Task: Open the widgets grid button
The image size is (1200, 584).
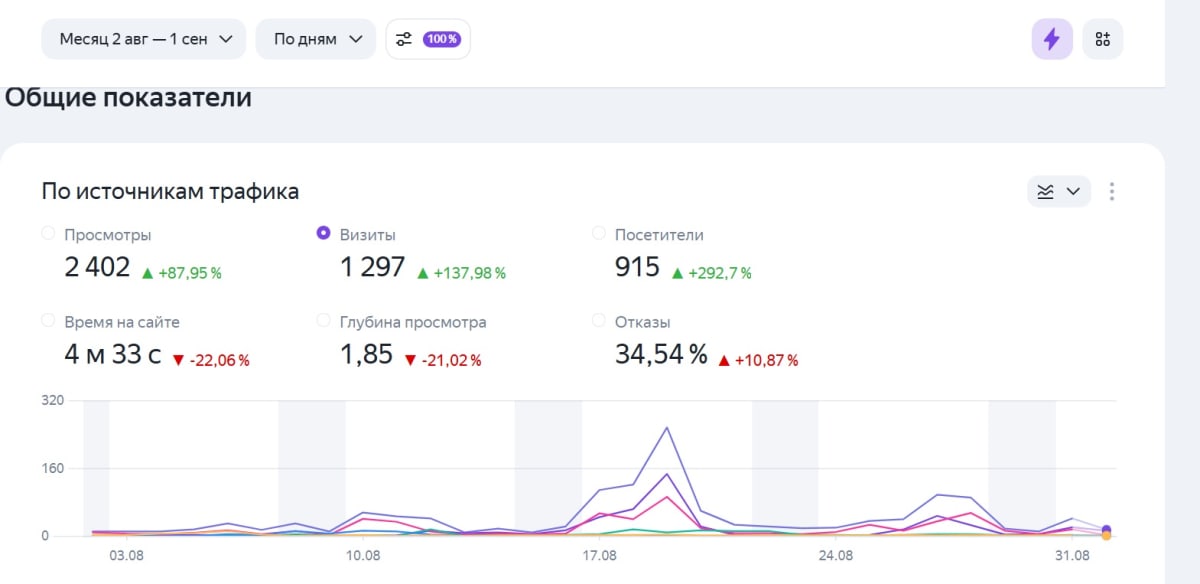Action: tap(1103, 40)
